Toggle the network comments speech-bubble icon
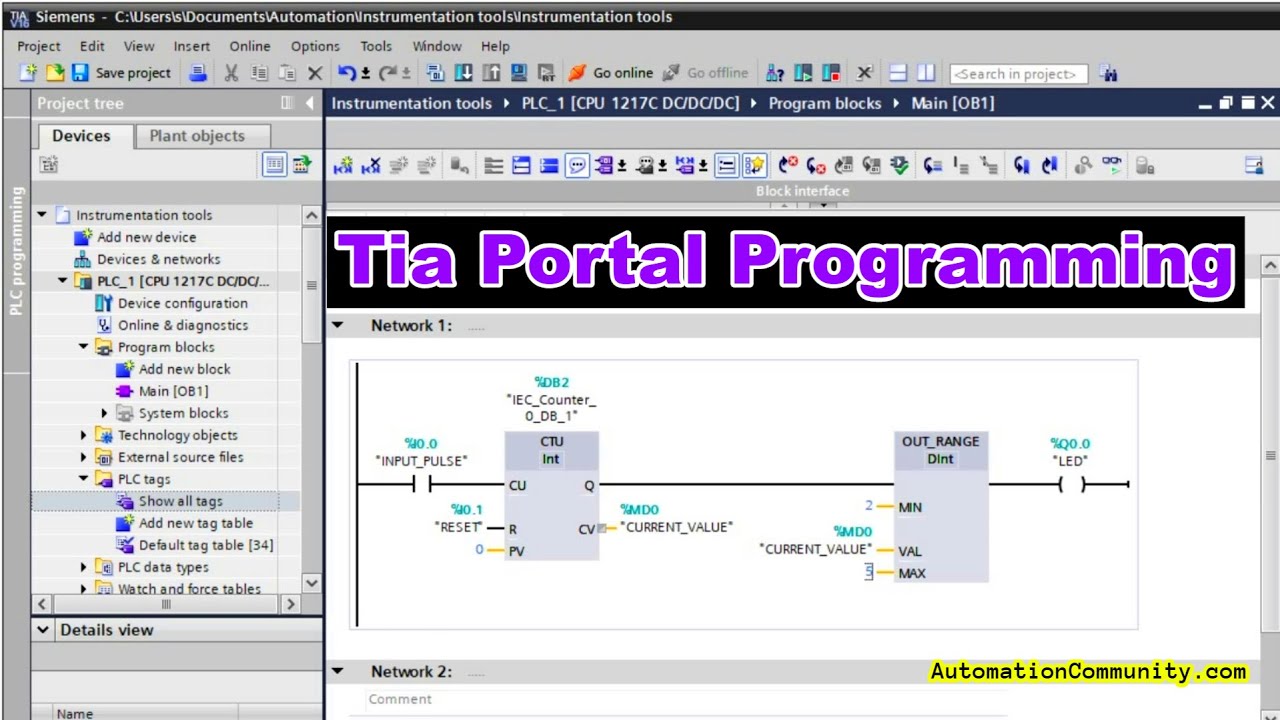1280x720 pixels. pyautogui.click(x=577, y=166)
